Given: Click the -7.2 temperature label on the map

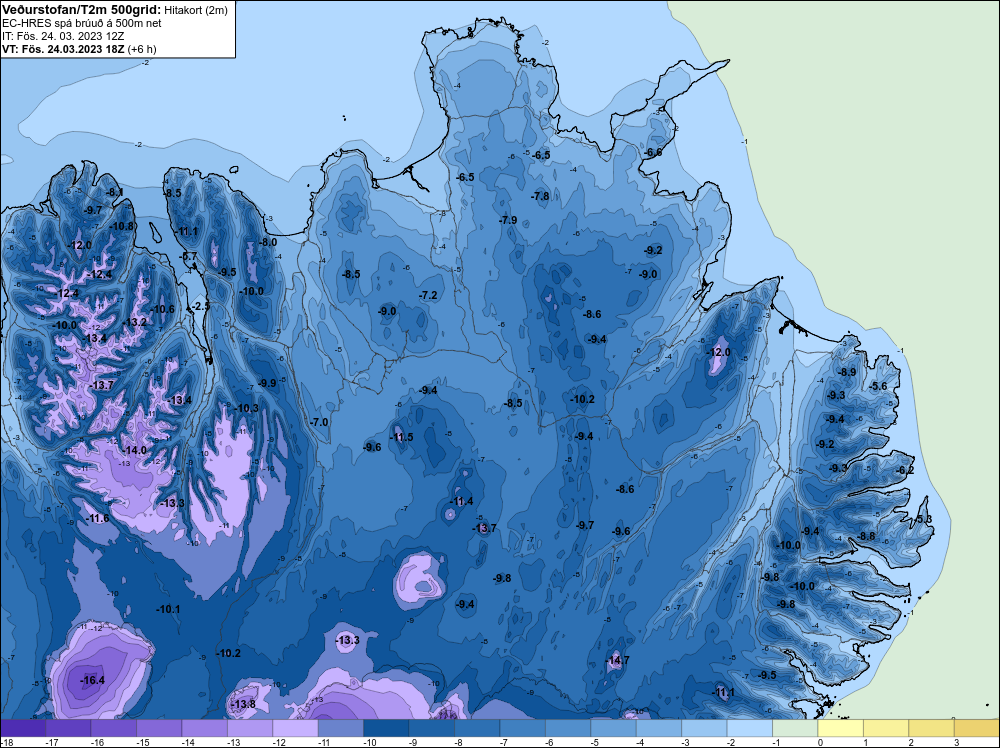Looking at the screenshot, I should [429, 295].
